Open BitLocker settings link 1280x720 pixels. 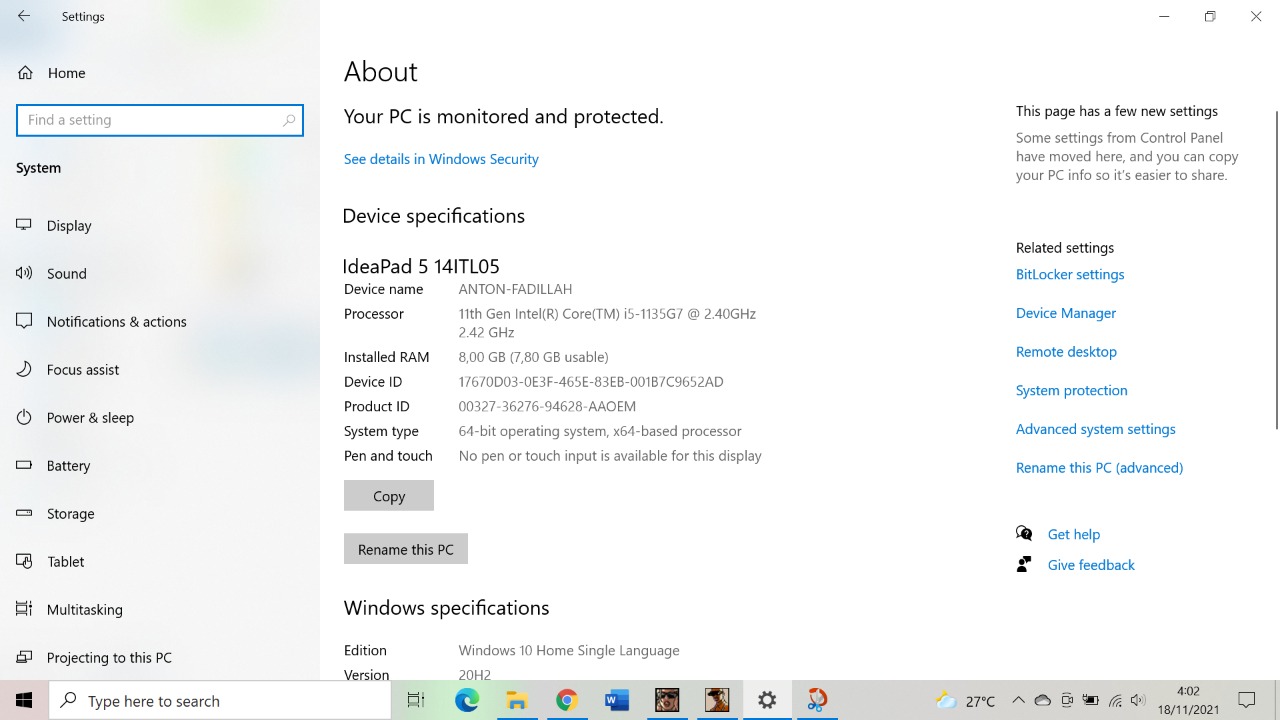[x=1070, y=274]
